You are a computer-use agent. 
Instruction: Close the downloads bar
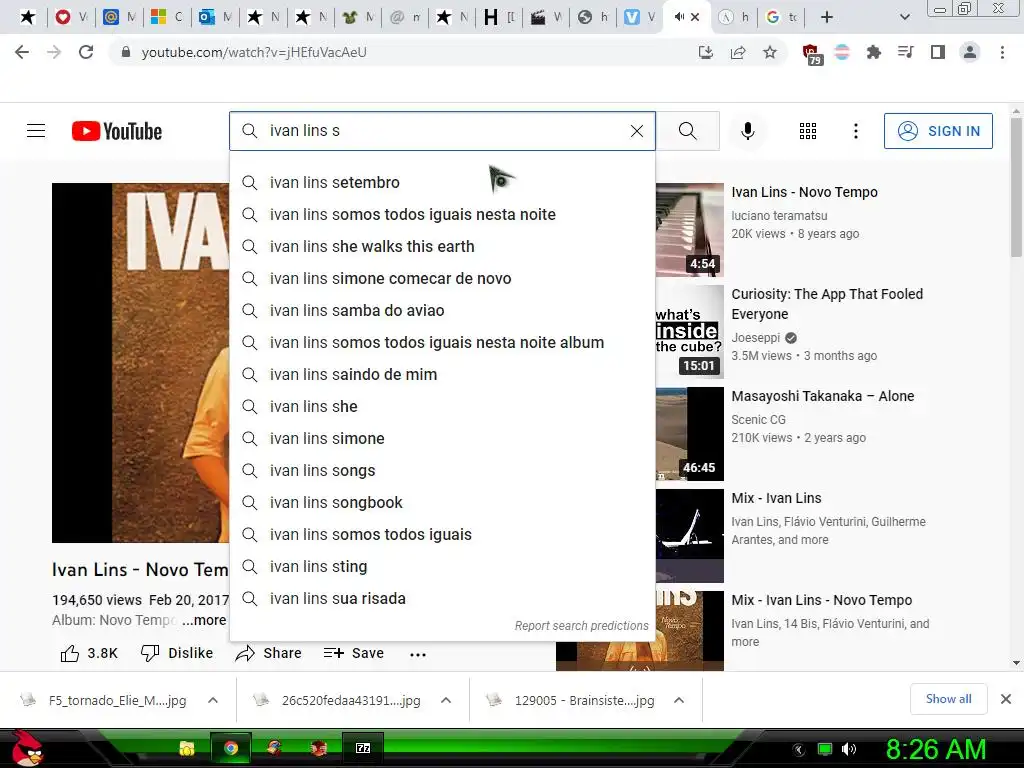(1006, 699)
